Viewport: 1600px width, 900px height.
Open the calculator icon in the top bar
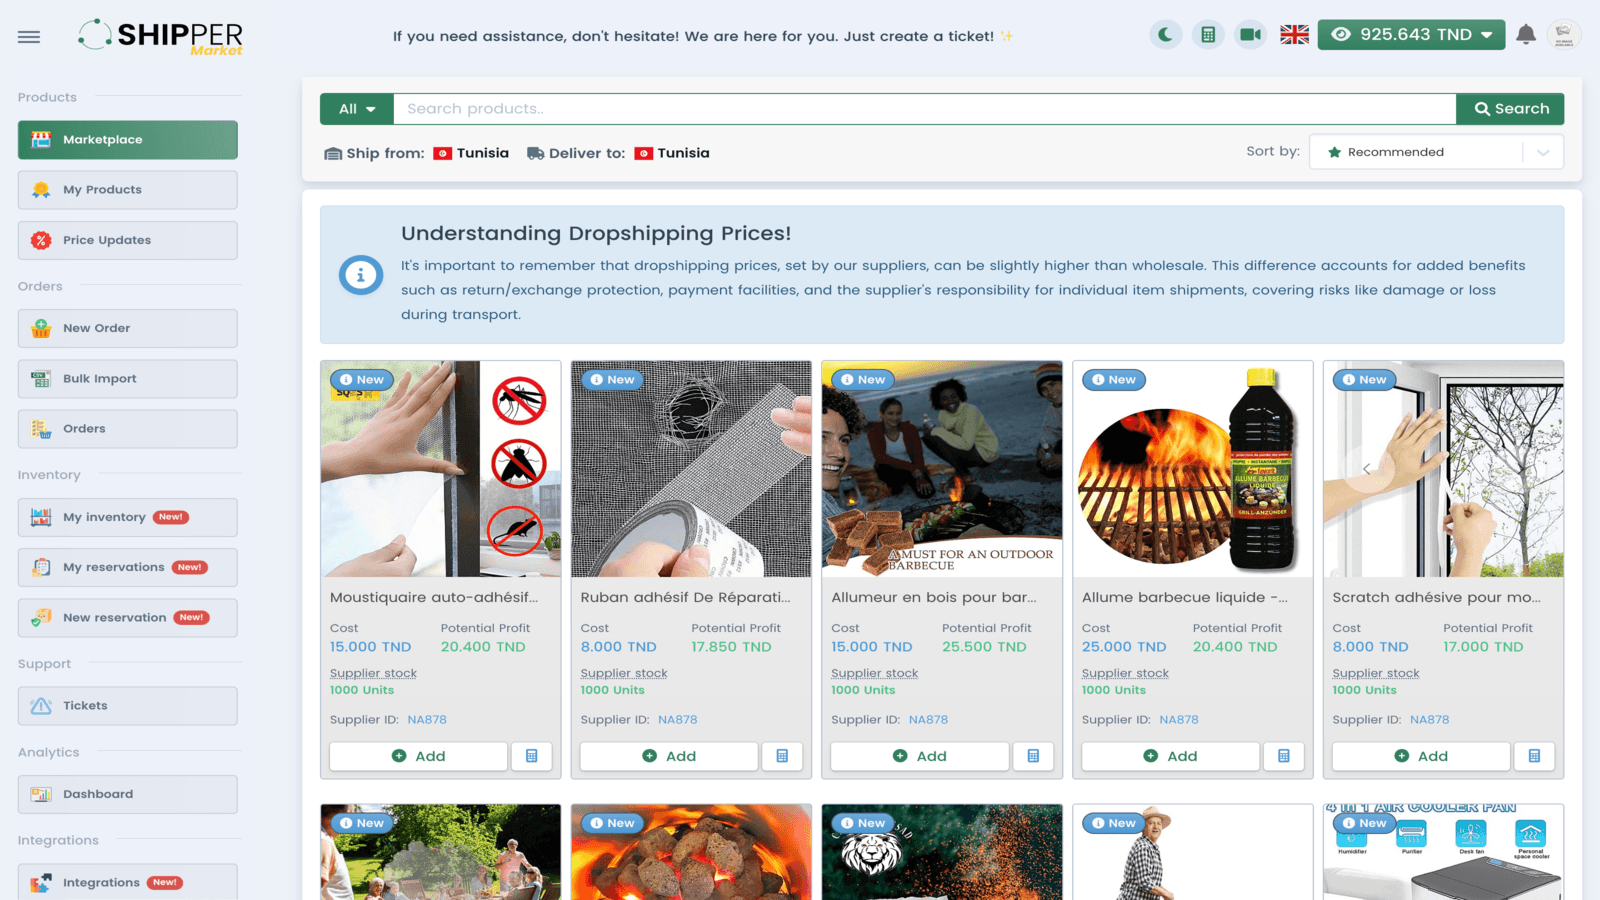pos(1207,33)
